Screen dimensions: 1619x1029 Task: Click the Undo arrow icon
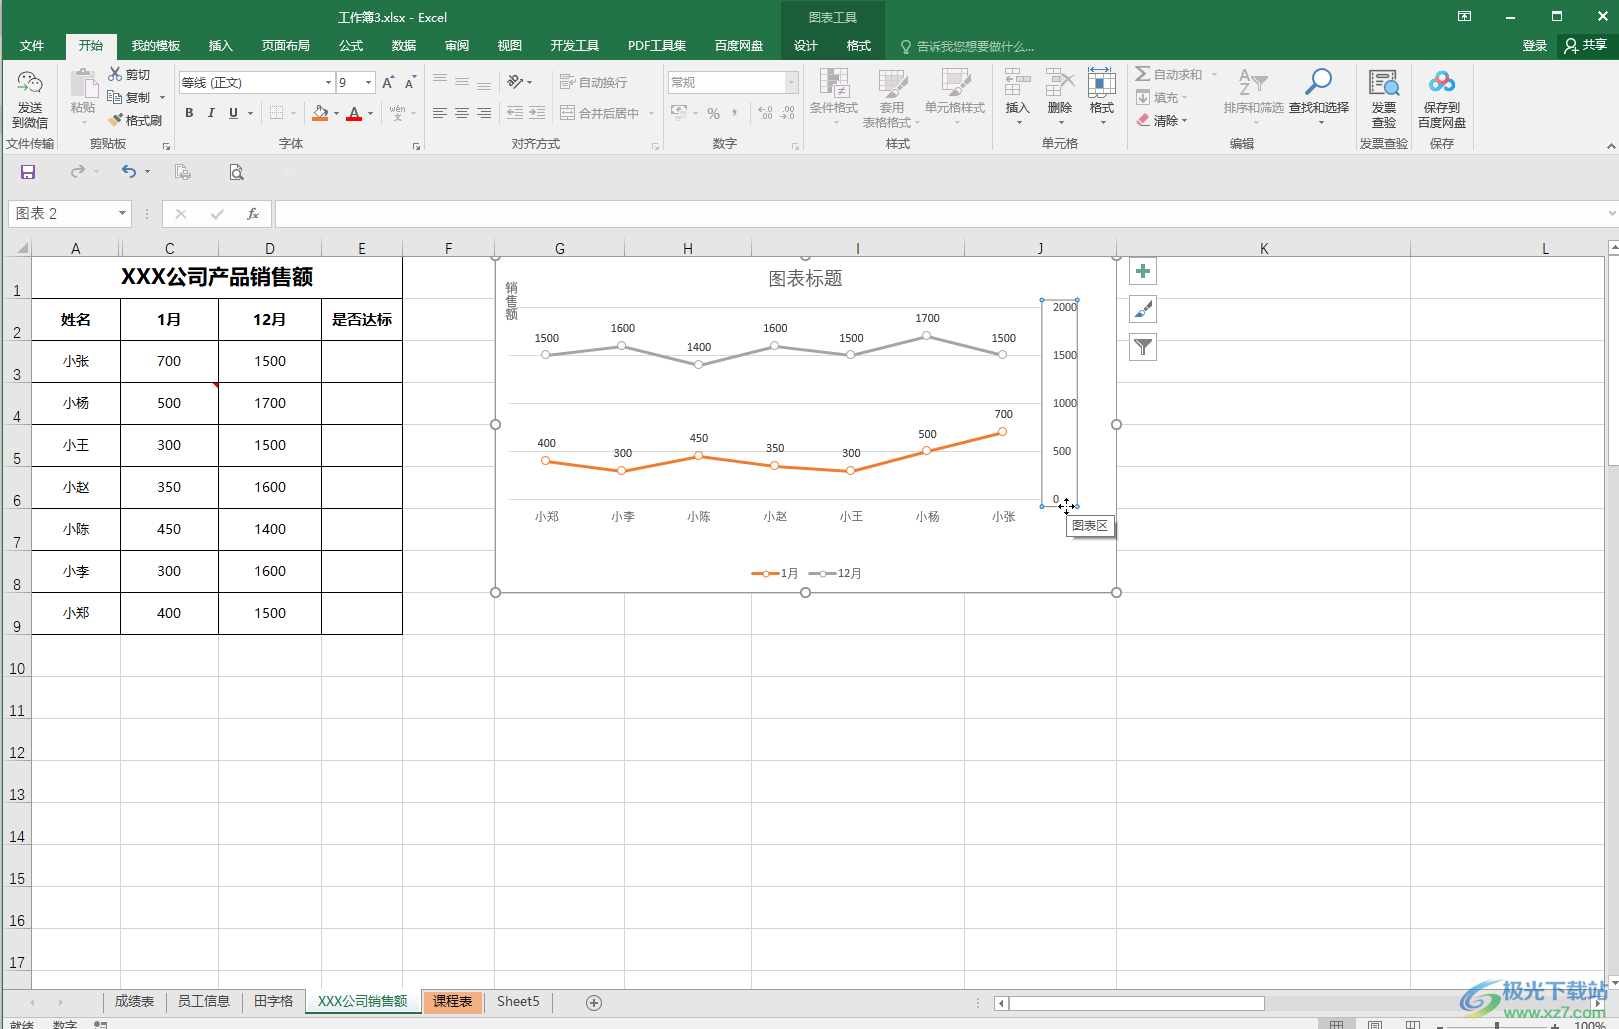(x=129, y=172)
